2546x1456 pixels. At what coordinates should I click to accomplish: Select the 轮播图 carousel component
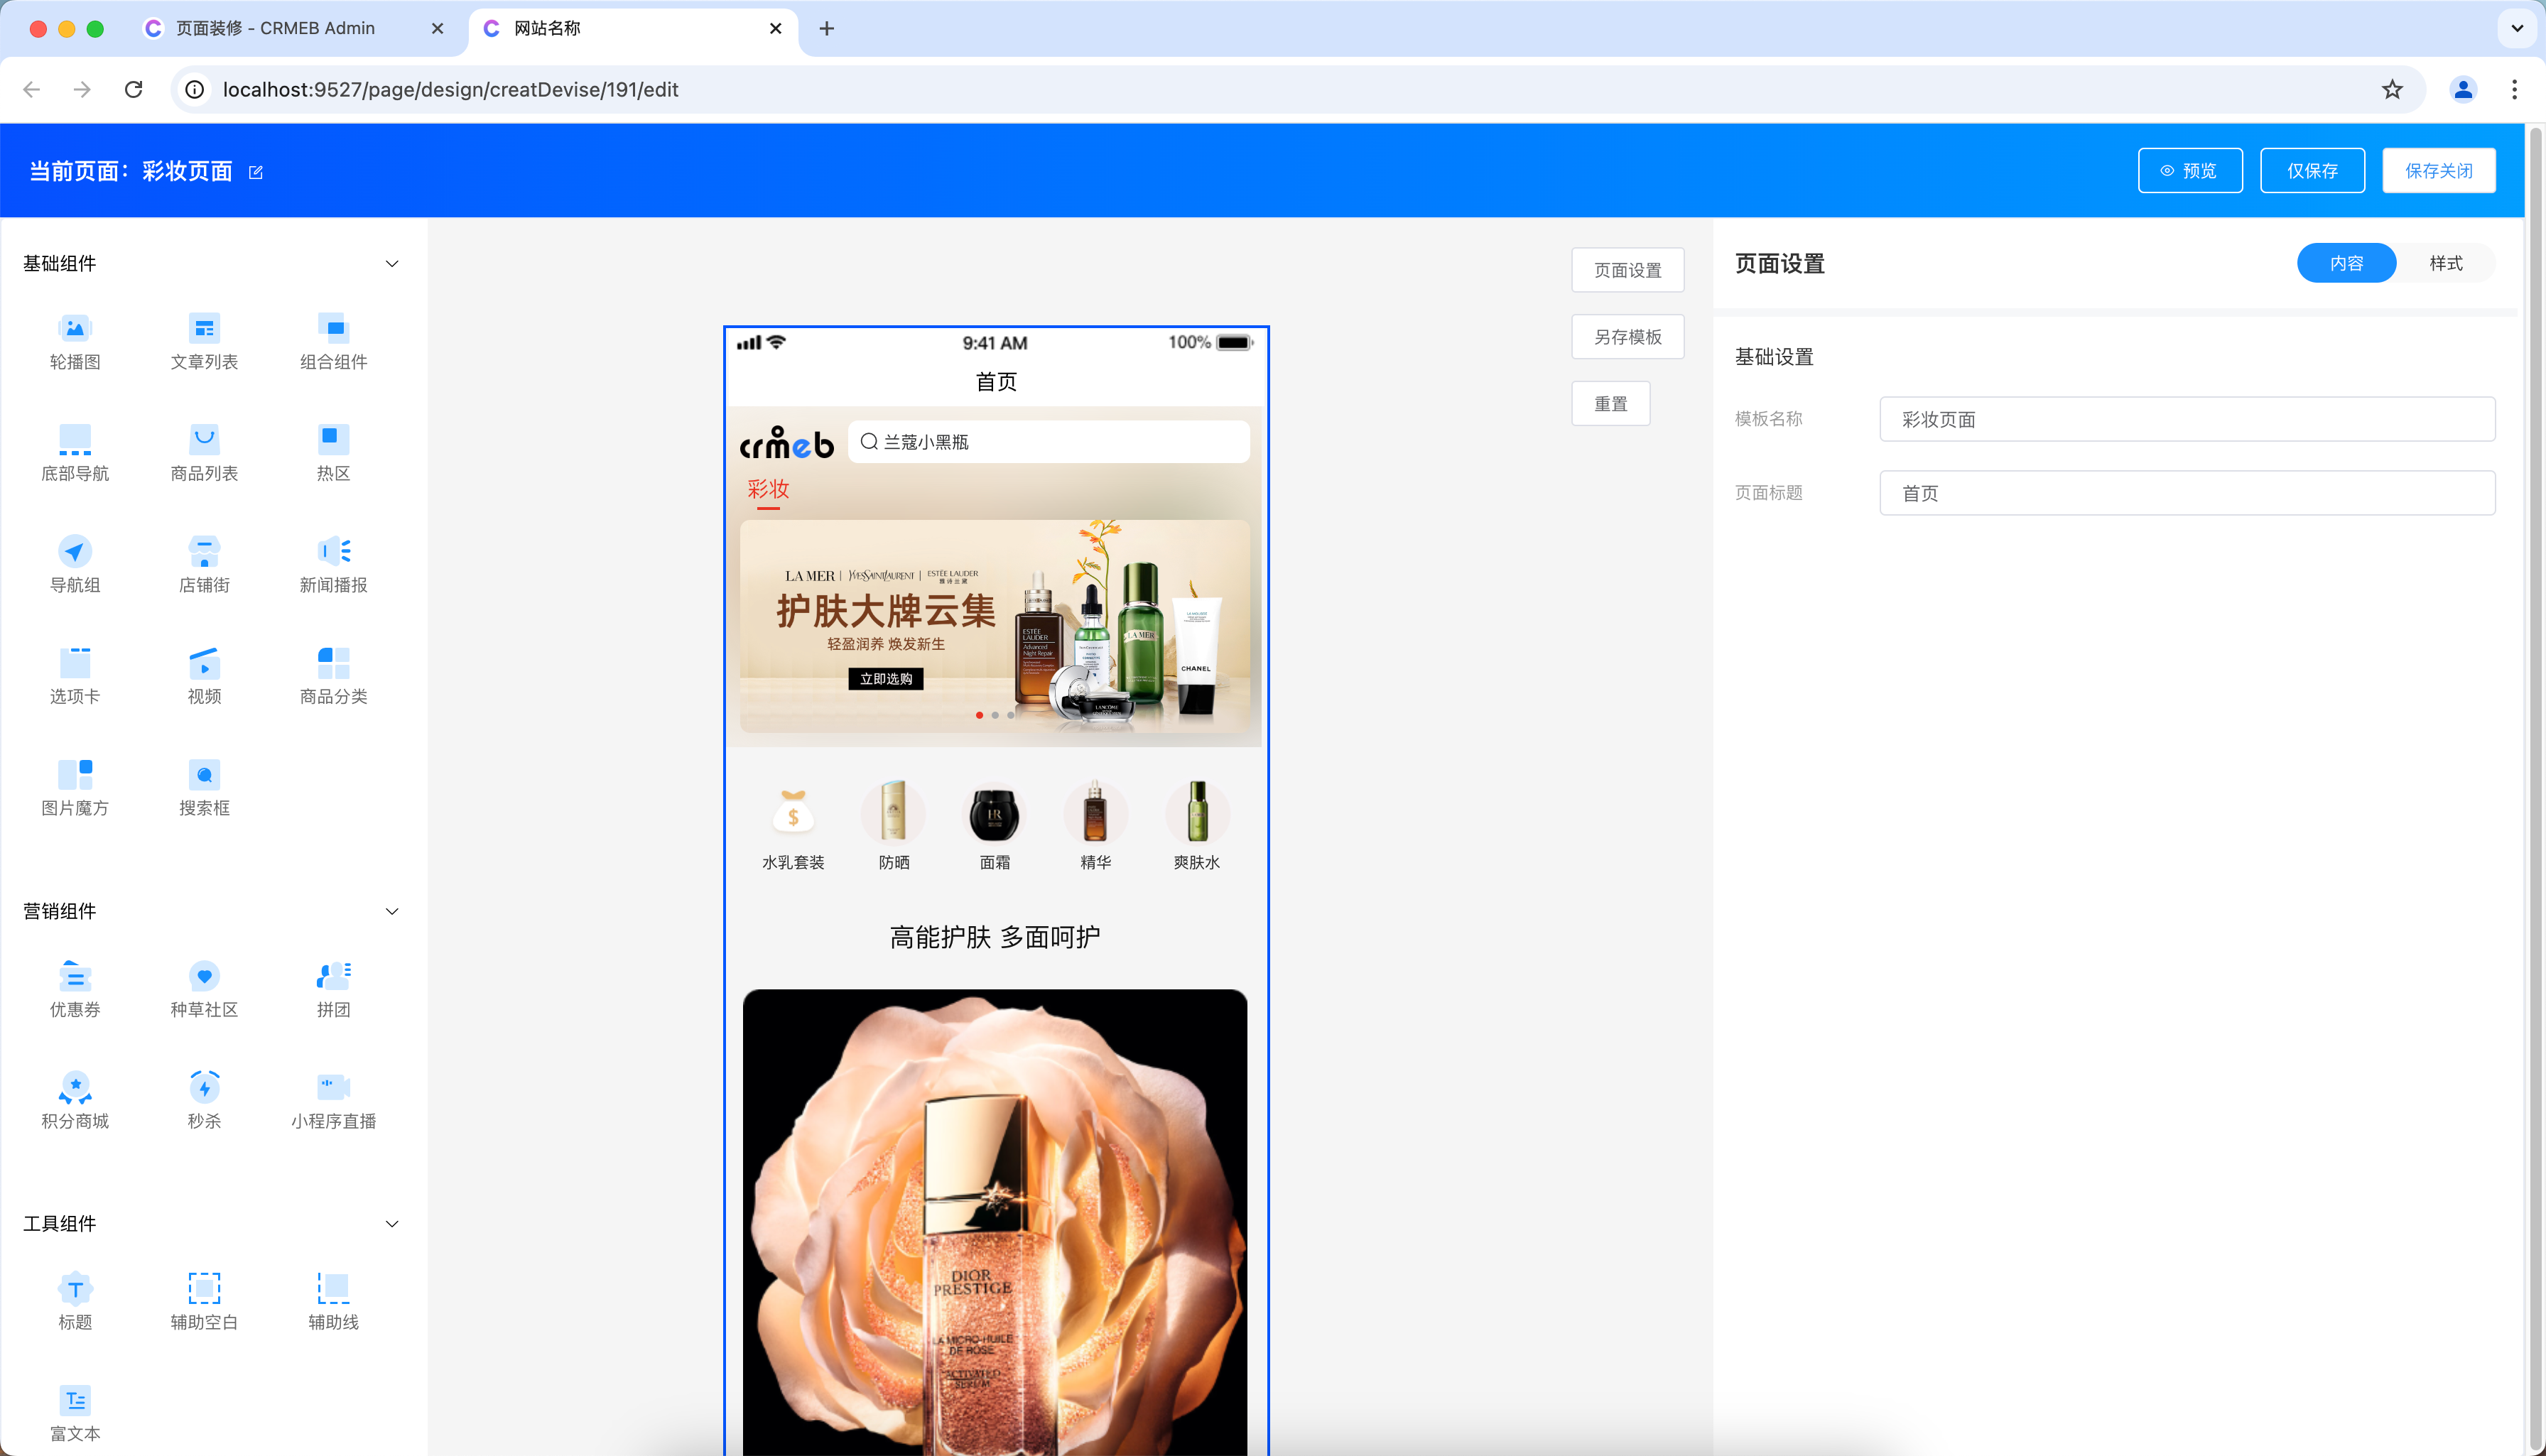click(75, 342)
